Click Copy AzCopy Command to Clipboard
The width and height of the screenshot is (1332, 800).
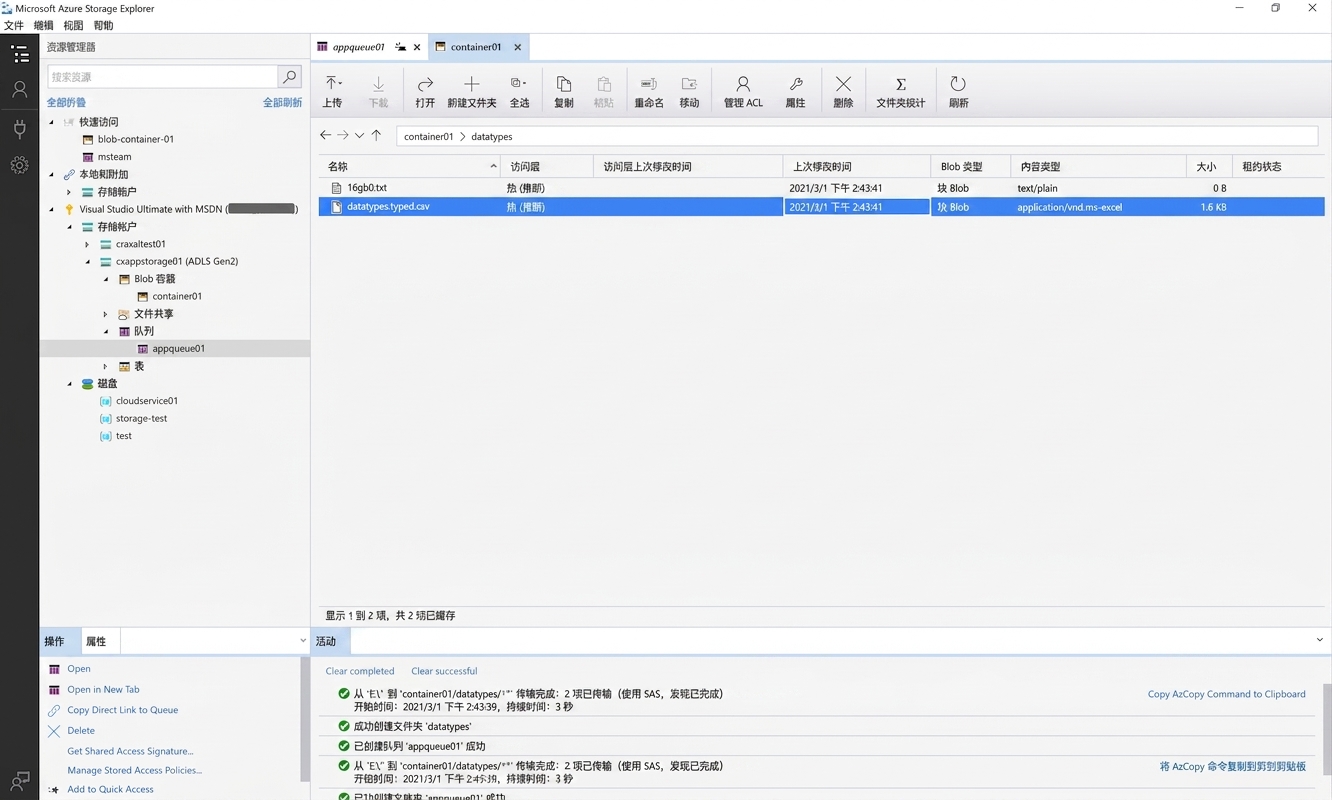click(x=1226, y=694)
